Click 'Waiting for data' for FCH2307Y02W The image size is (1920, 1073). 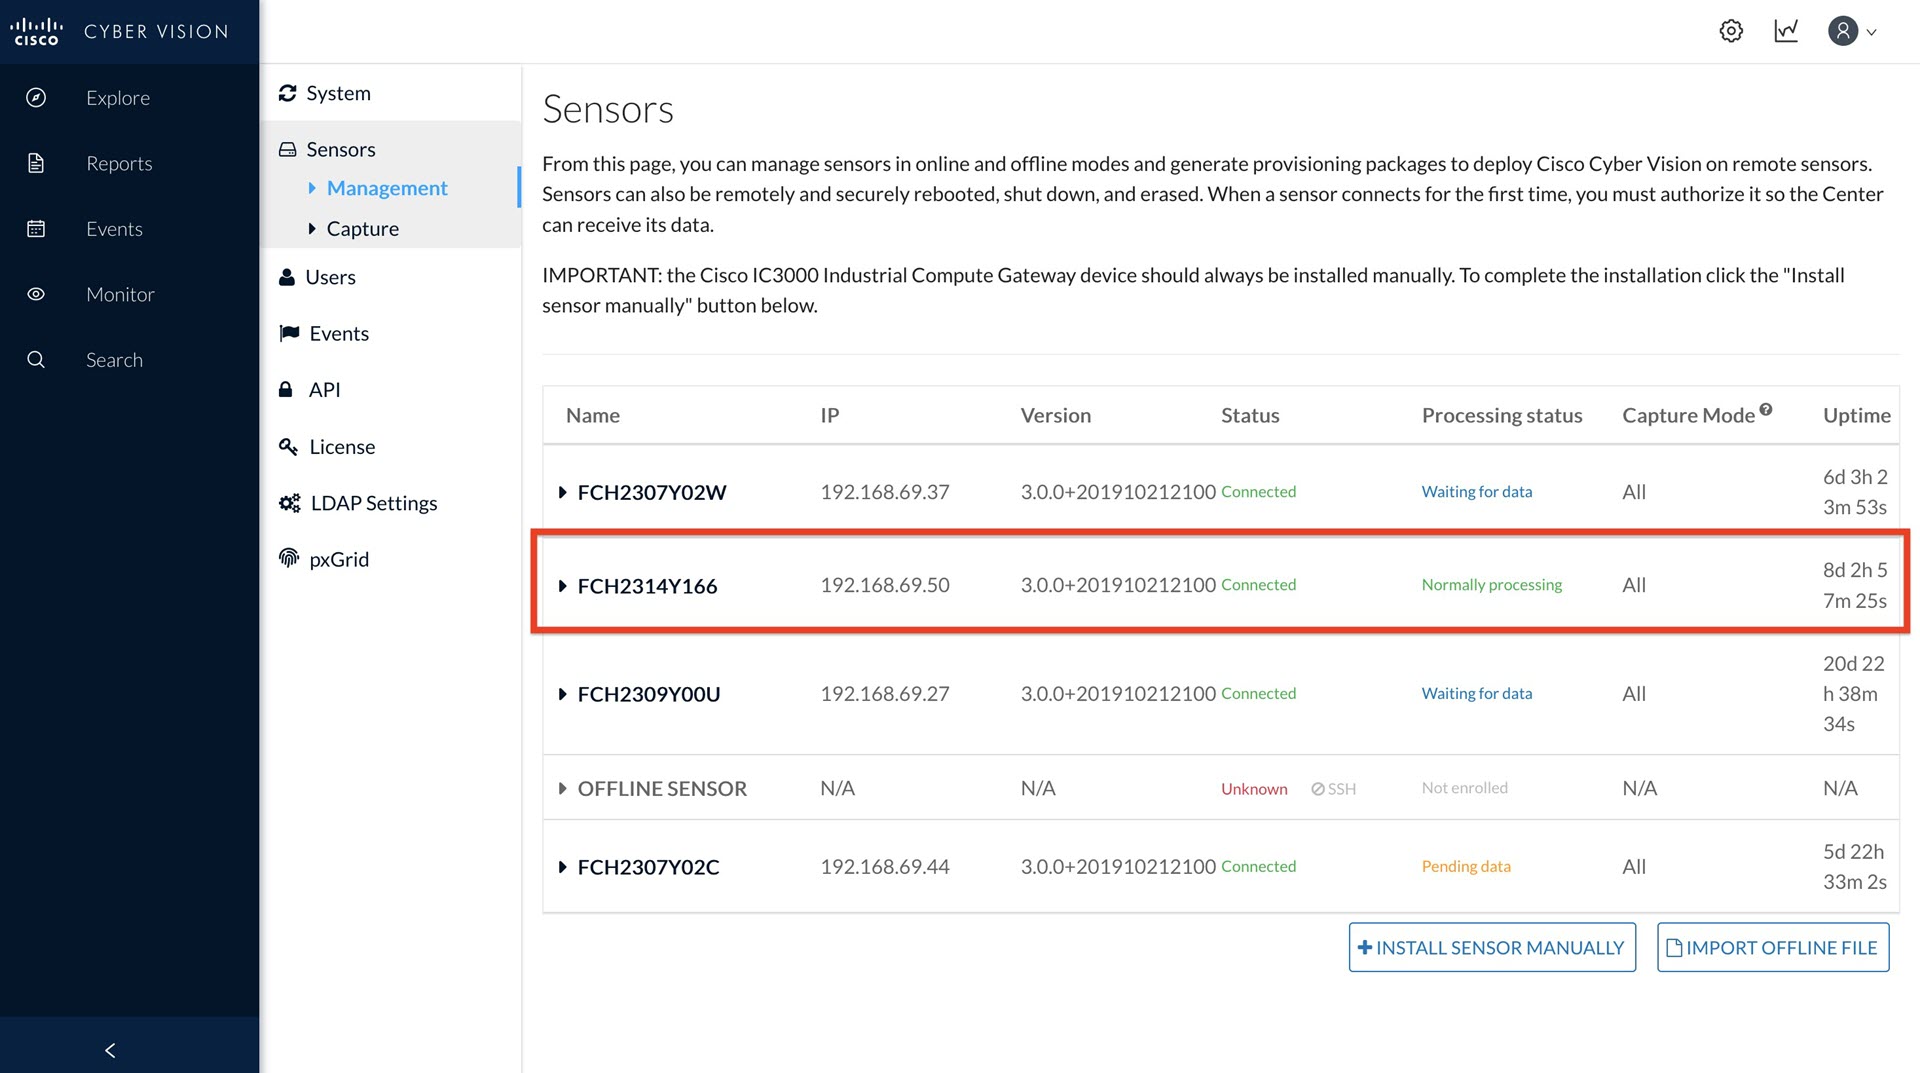1477,492
